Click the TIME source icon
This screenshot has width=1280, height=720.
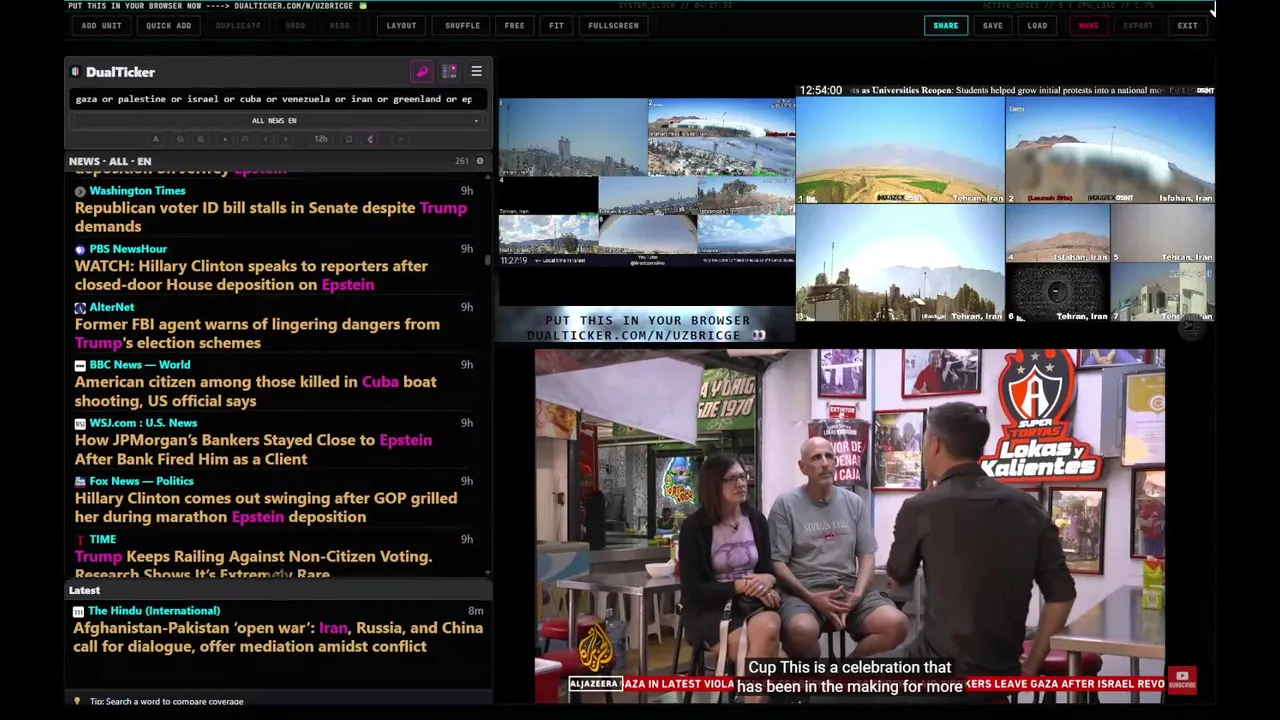[80, 539]
